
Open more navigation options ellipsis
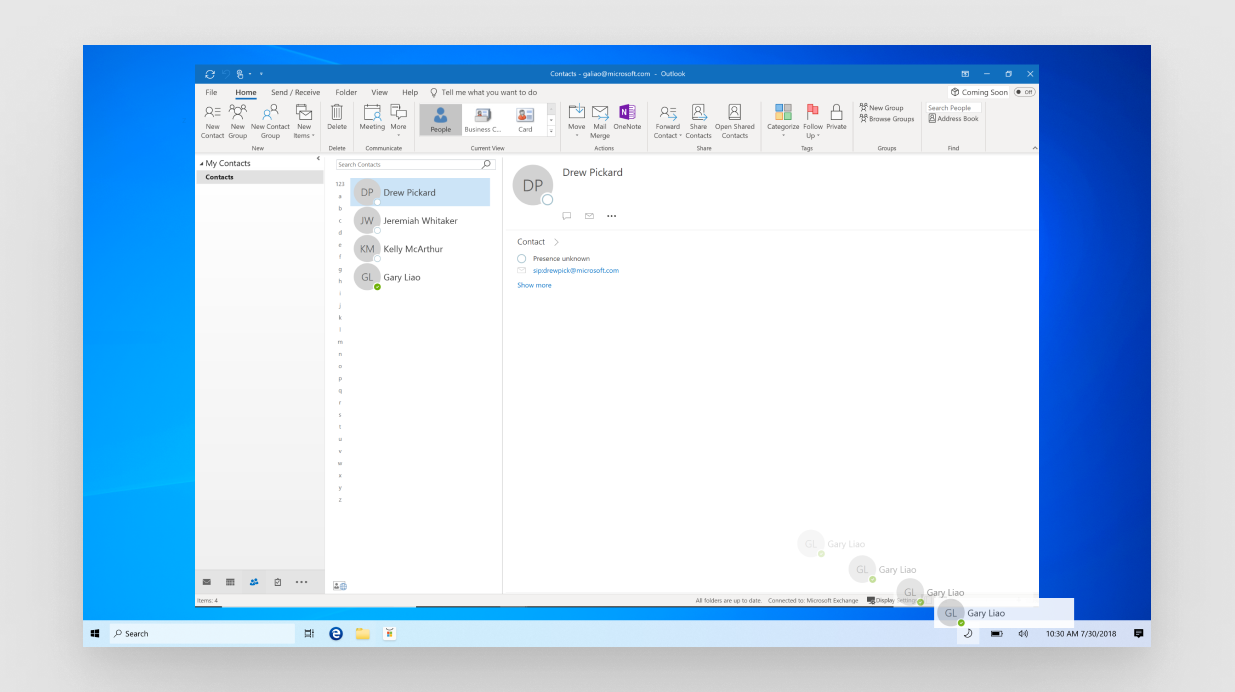(301, 582)
